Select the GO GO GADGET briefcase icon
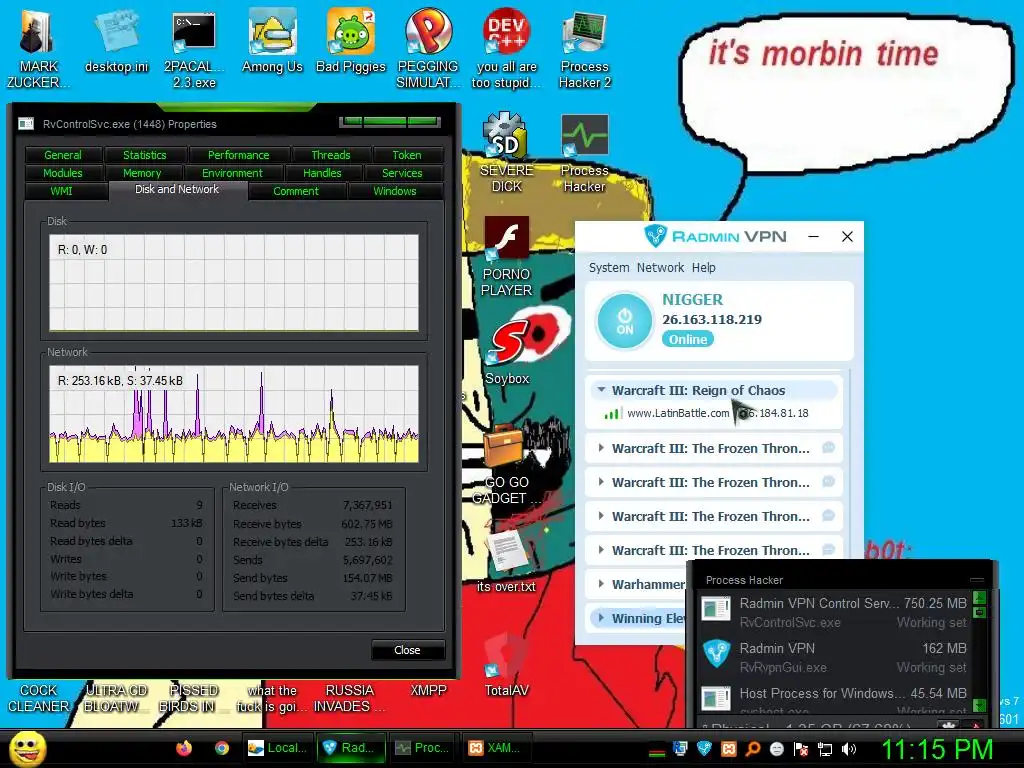Screen dimensions: 1024x768 click(506, 464)
